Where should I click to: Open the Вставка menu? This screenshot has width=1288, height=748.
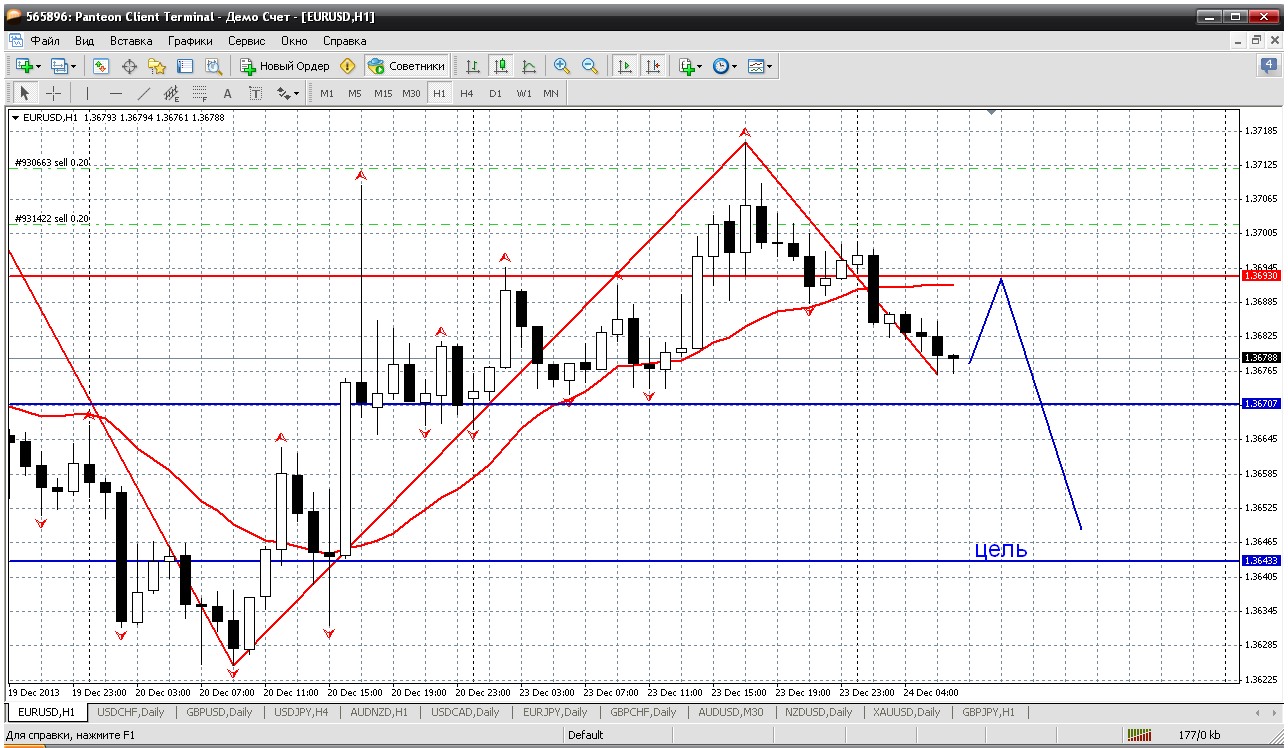(131, 41)
